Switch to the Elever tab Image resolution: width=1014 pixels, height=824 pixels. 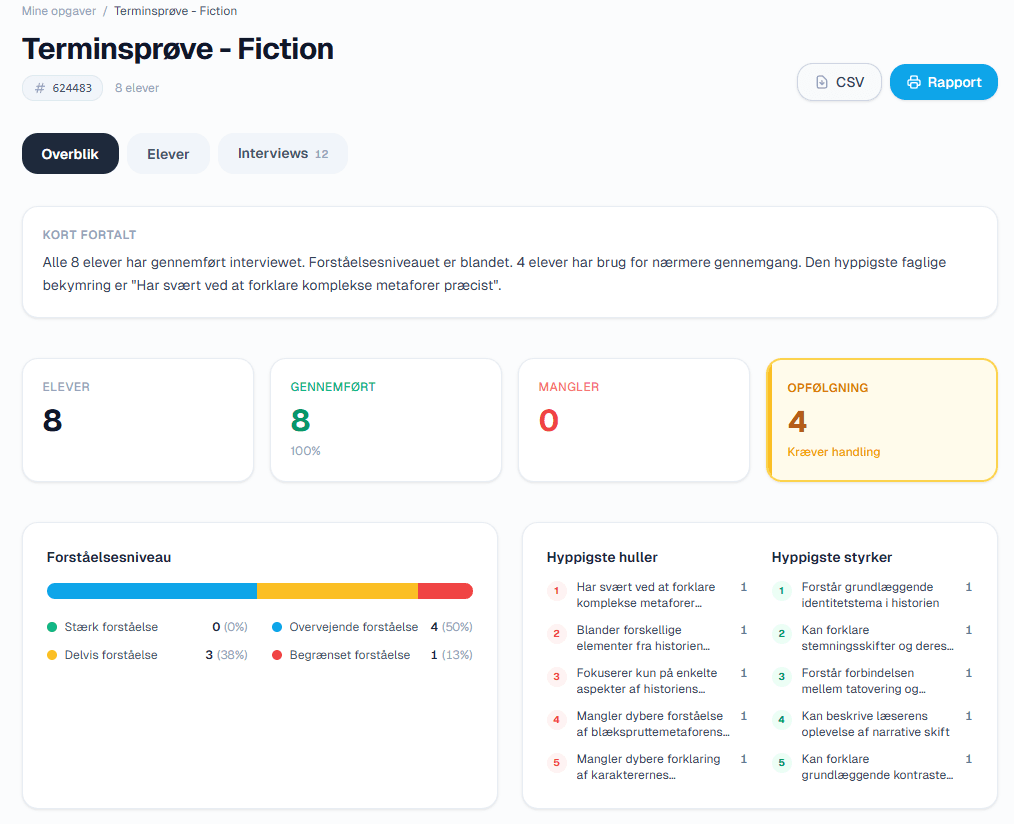168,154
